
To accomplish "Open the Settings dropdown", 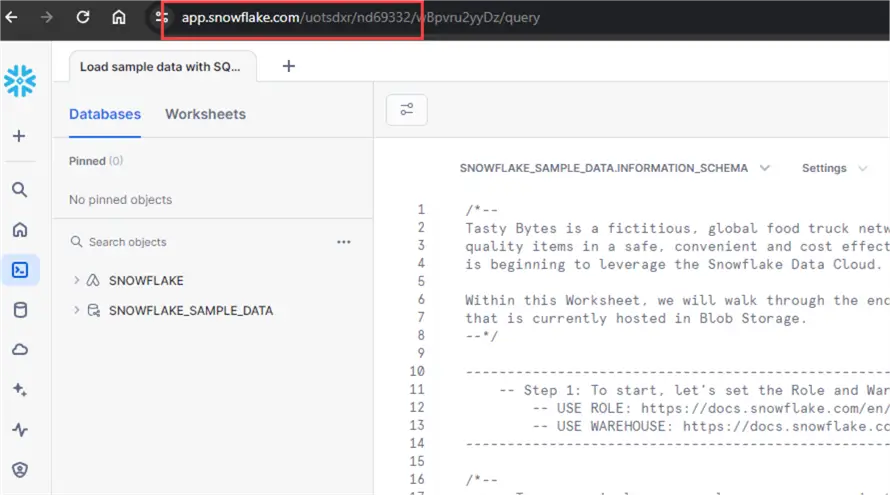I will pyautogui.click(x=834, y=168).
